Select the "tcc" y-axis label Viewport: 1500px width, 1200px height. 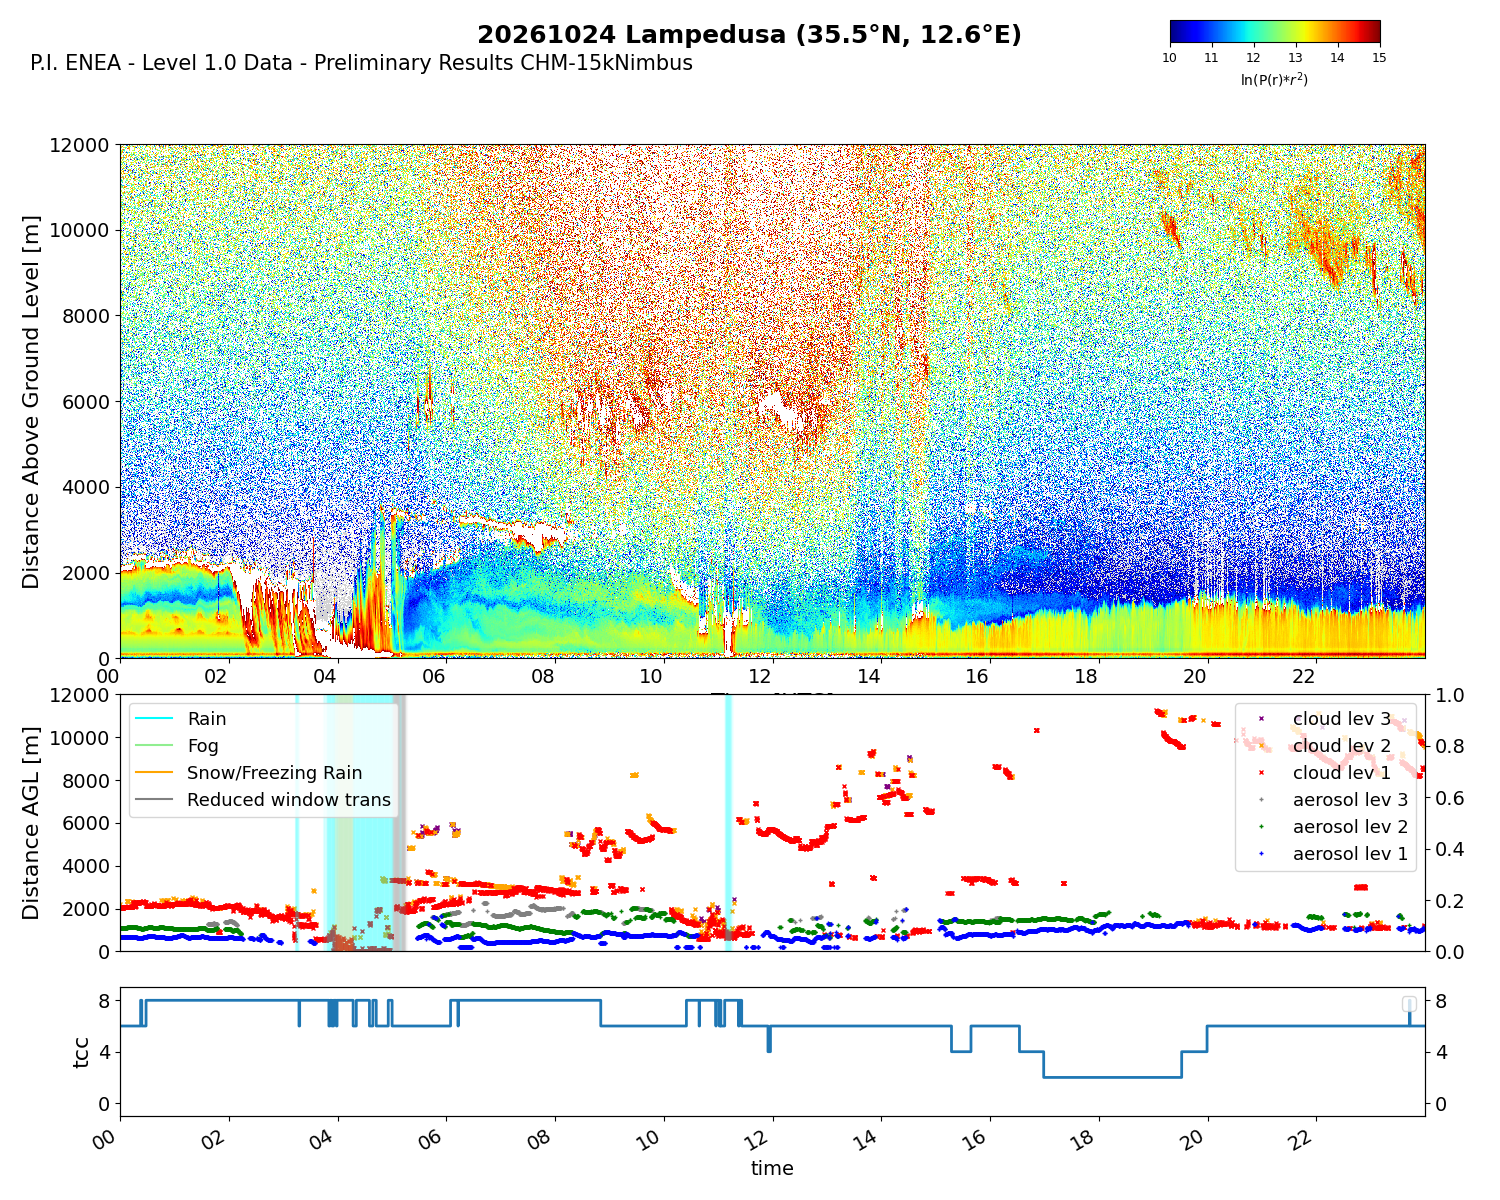tap(81, 1052)
